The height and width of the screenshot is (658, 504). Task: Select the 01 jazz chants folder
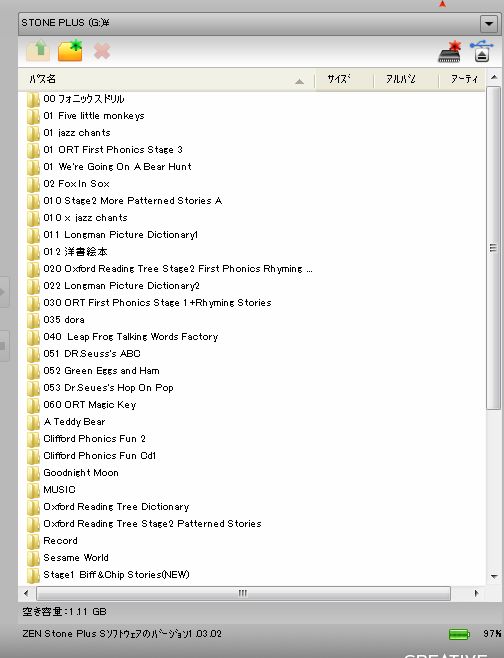tap(69, 133)
